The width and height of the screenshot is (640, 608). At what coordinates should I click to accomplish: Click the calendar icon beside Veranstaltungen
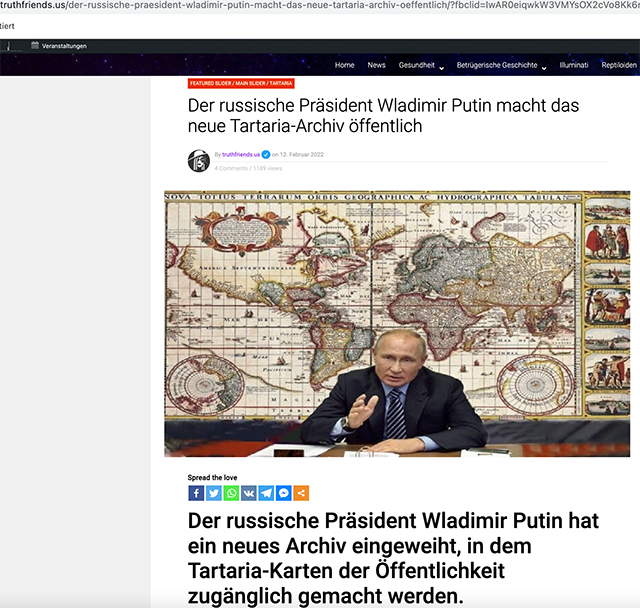35,45
